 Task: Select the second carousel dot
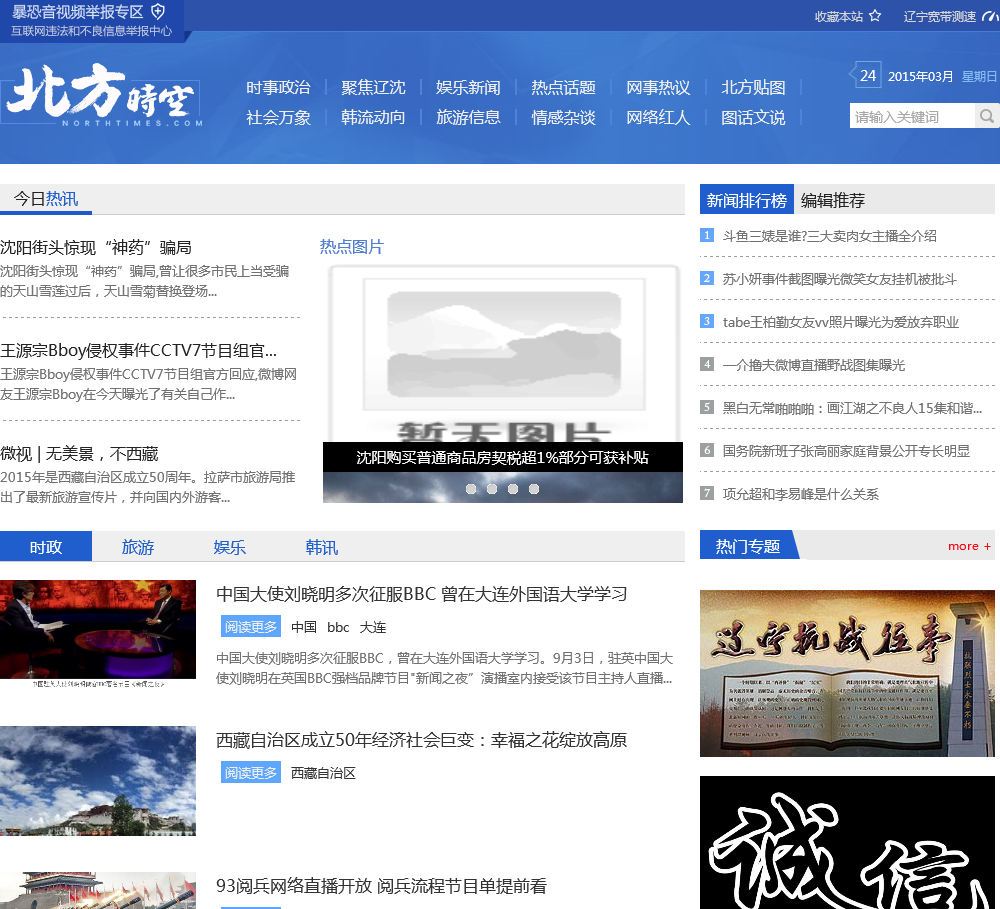click(x=492, y=489)
